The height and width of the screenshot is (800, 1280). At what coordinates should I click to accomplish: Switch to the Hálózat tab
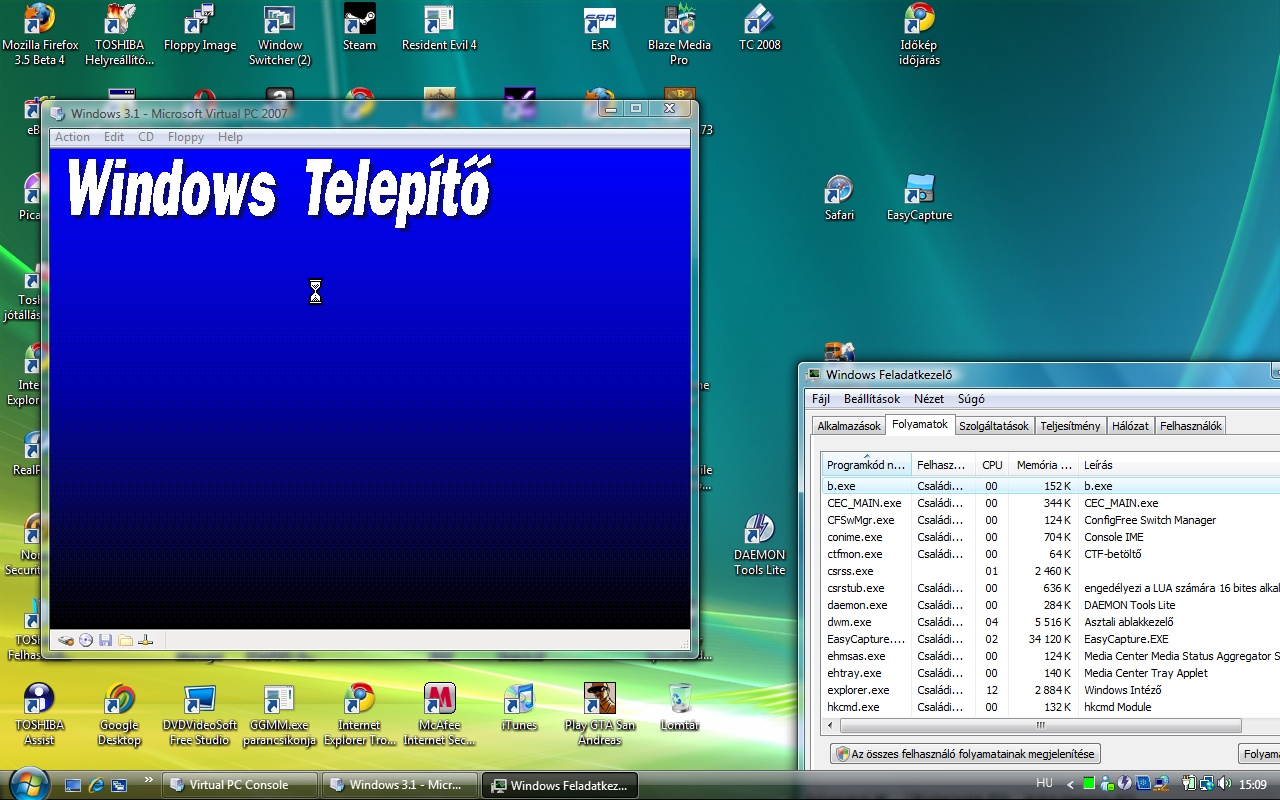[x=1130, y=426]
